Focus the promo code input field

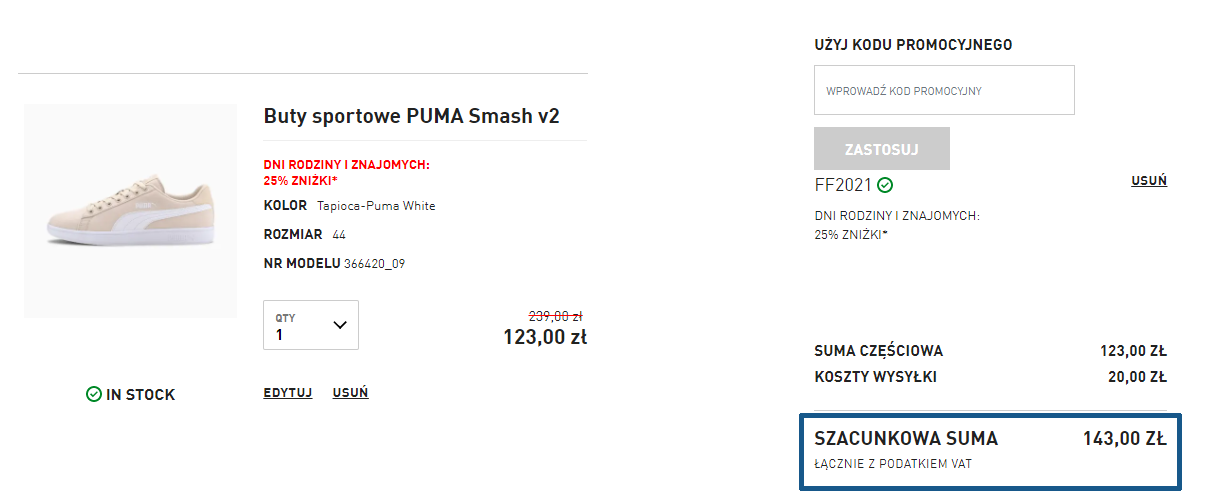click(x=944, y=90)
